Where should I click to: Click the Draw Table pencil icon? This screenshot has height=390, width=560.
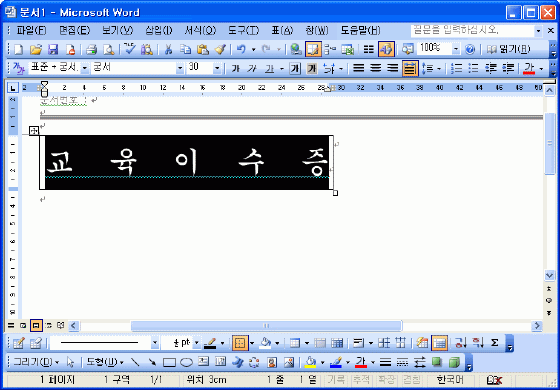pyautogui.click(x=18, y=343)
